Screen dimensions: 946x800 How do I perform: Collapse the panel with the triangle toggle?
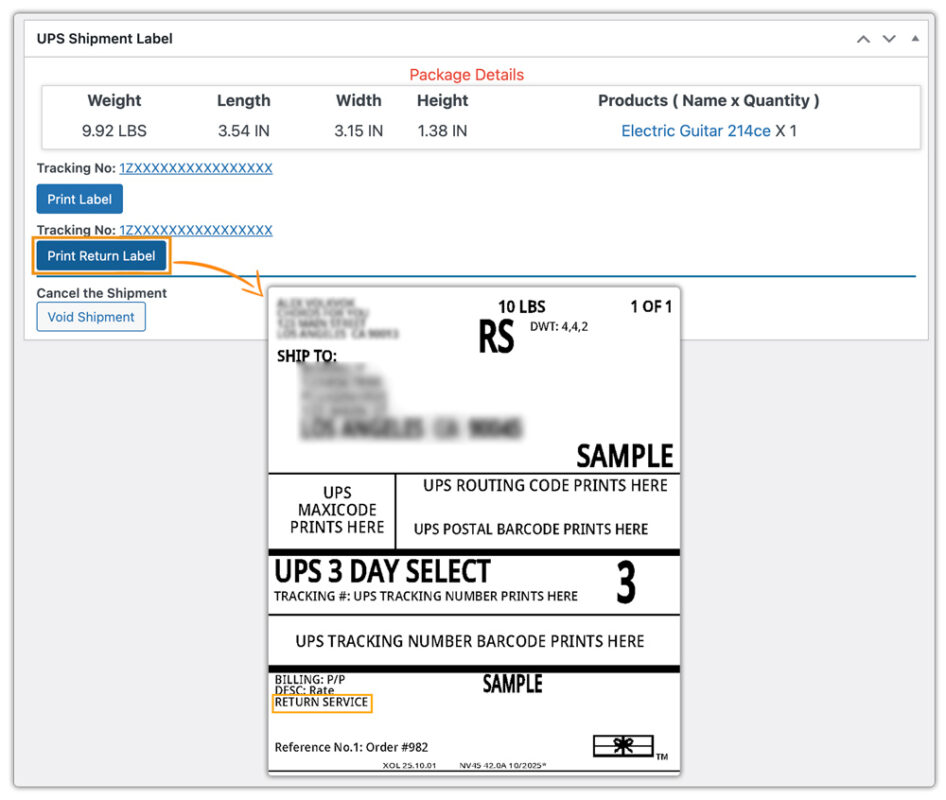(915, 38)
